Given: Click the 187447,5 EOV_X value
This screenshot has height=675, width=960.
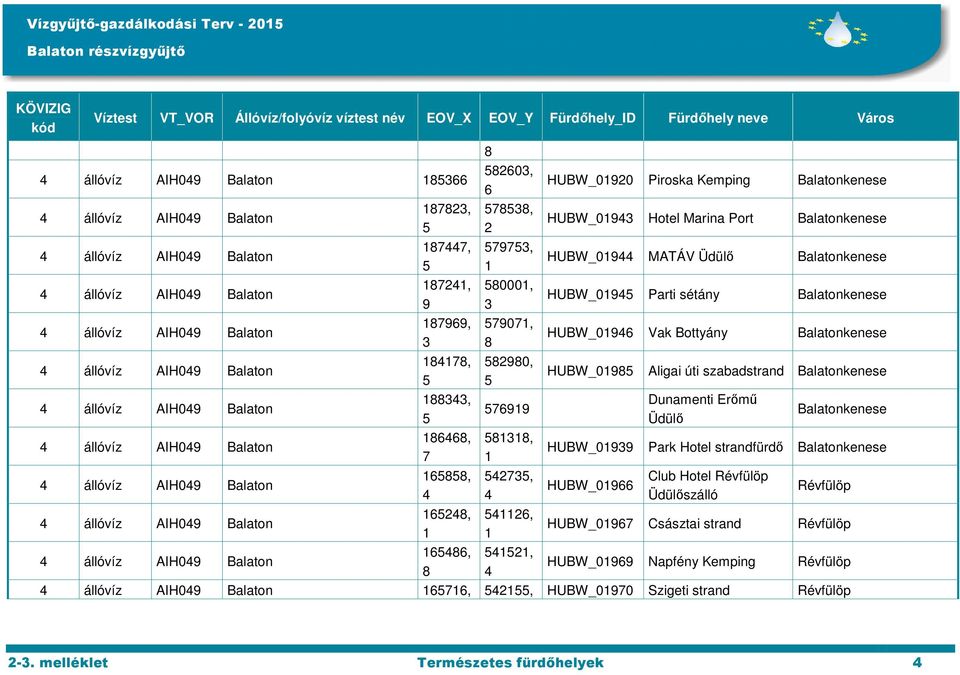Looking at the screenshot, I should coord(447,257).
